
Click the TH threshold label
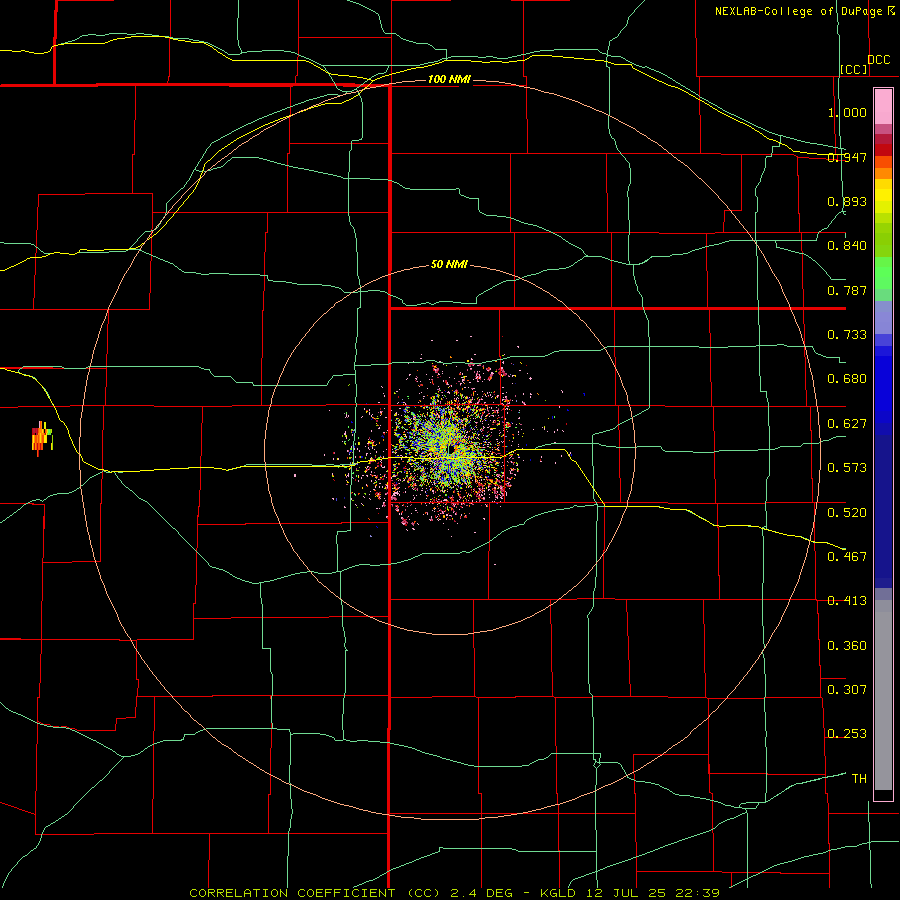tap(859, 779)
